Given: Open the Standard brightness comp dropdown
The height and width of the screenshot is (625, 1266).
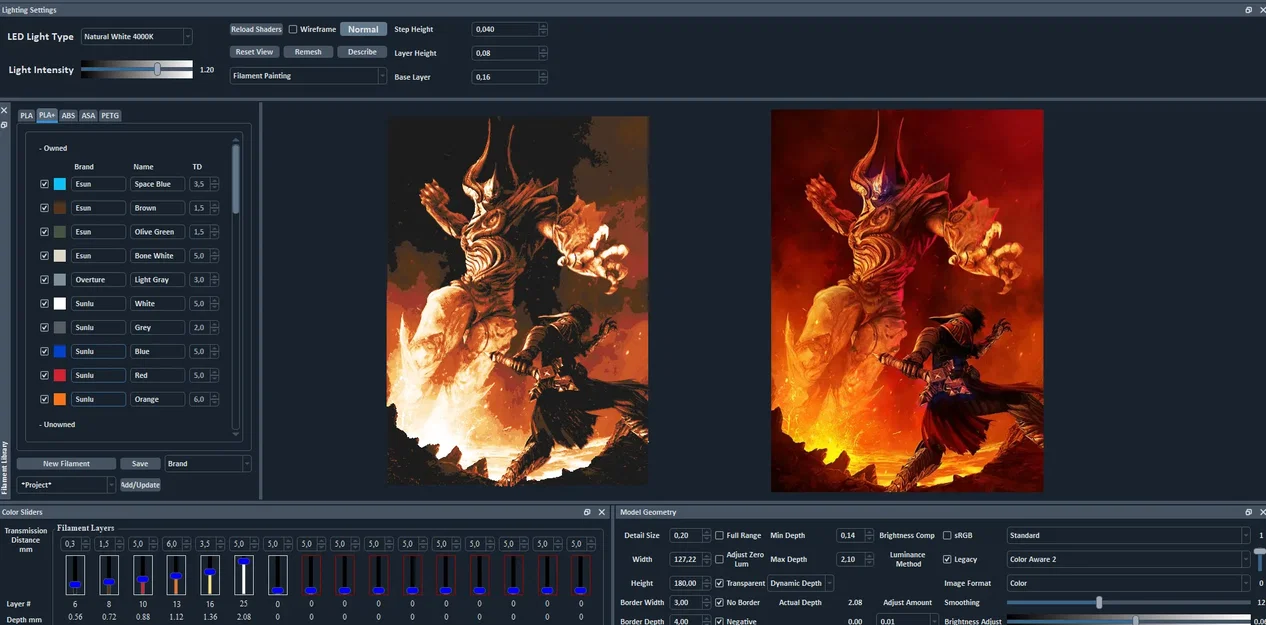Looking at the screenshot, I should pyautogui.click(x=1129, y=536).
